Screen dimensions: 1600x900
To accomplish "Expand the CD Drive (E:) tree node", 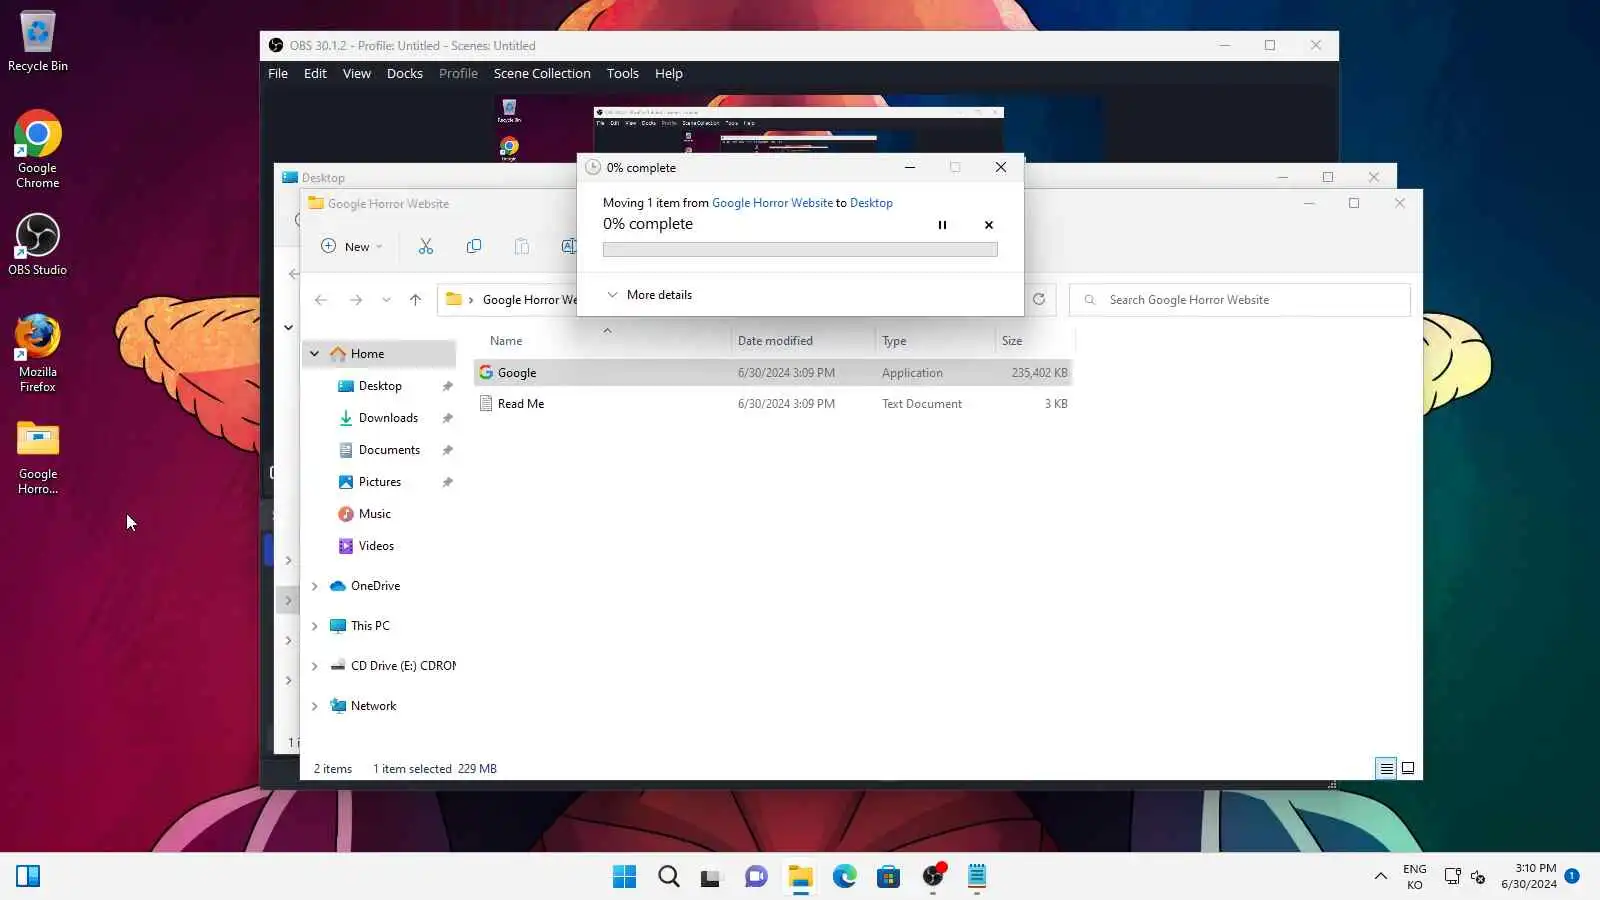I will (314, 666).
